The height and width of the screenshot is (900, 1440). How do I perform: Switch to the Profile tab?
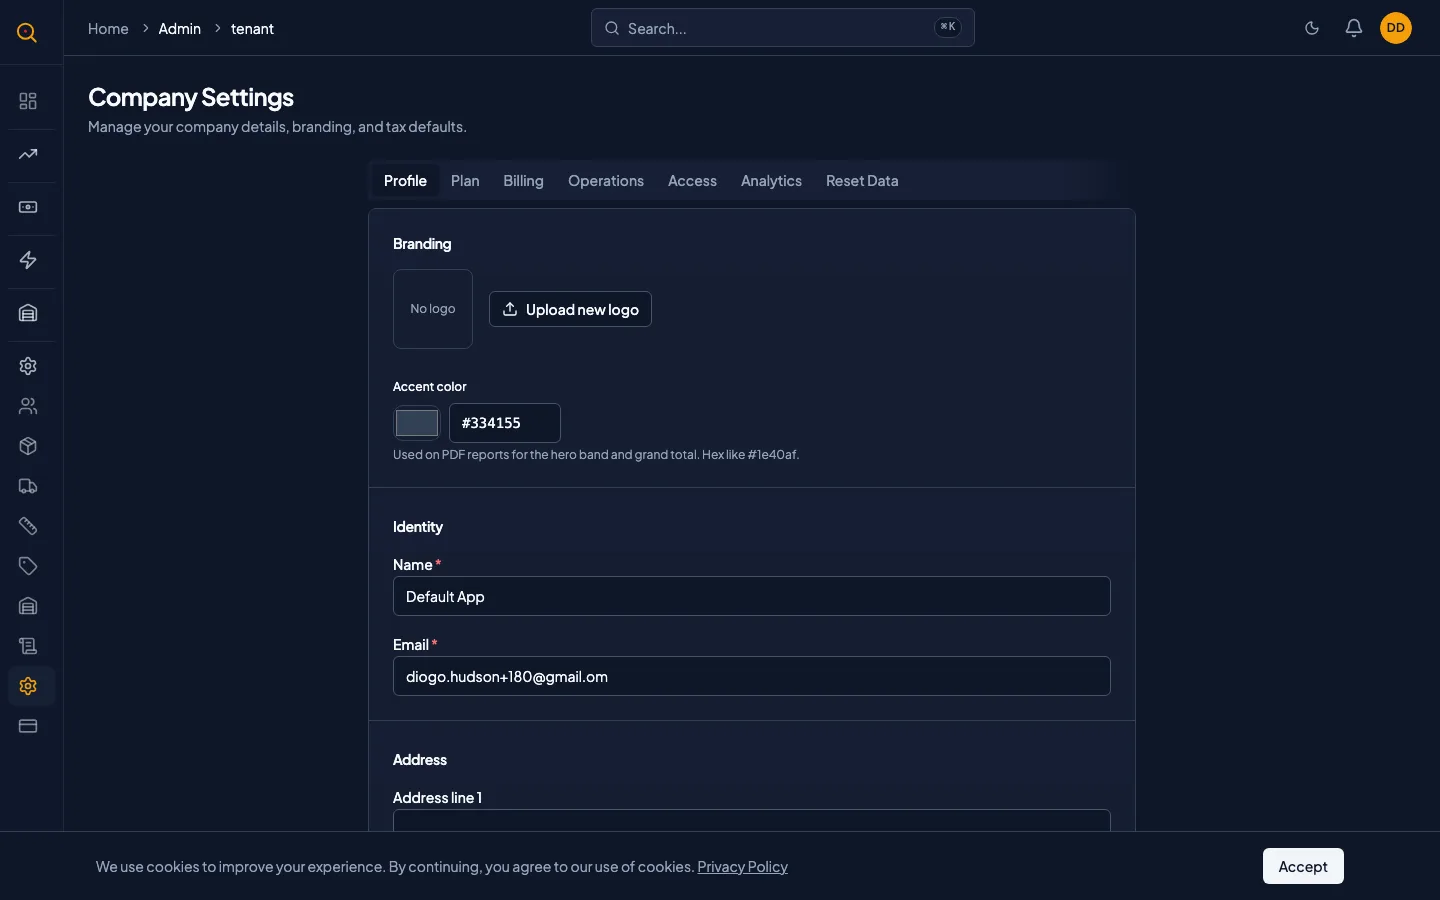pos(405,181)
